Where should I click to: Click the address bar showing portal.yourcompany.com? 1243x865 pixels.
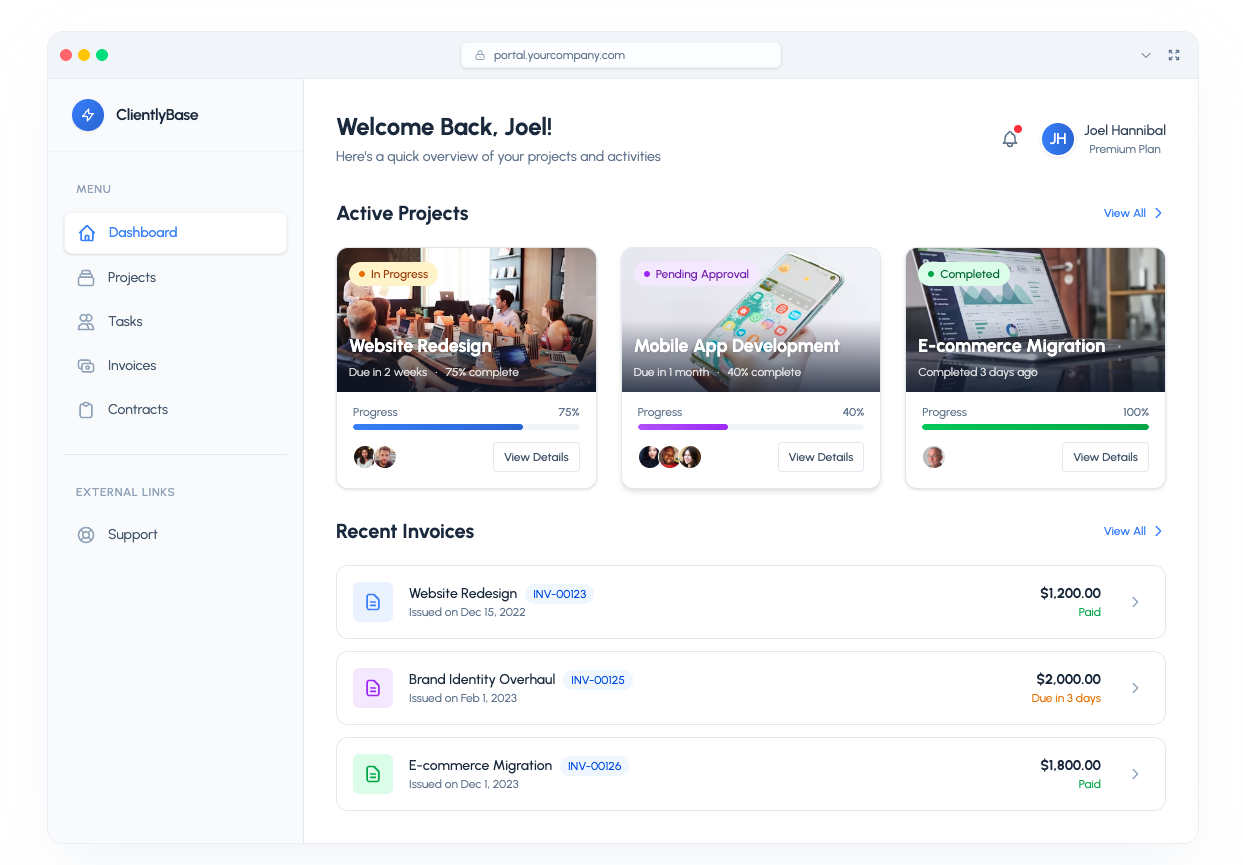[620, 55]
